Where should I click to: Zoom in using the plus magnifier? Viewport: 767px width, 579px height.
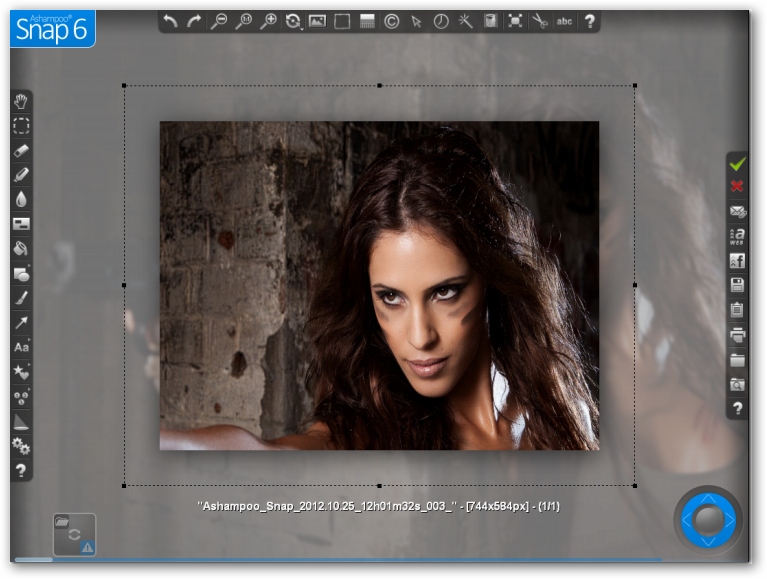pyautogui.click(x=268, y=21)
